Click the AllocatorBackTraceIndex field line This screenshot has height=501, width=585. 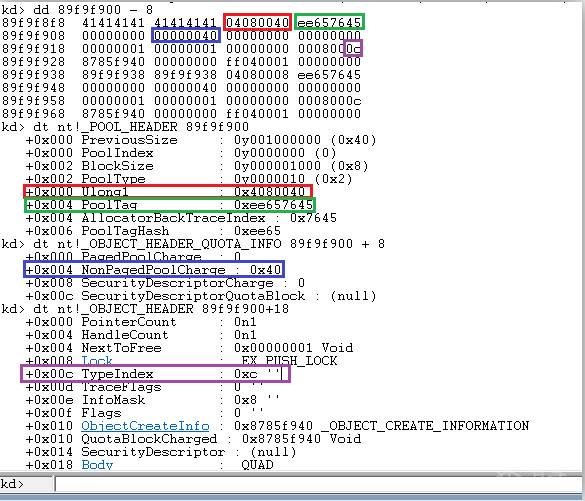[181, 217]
